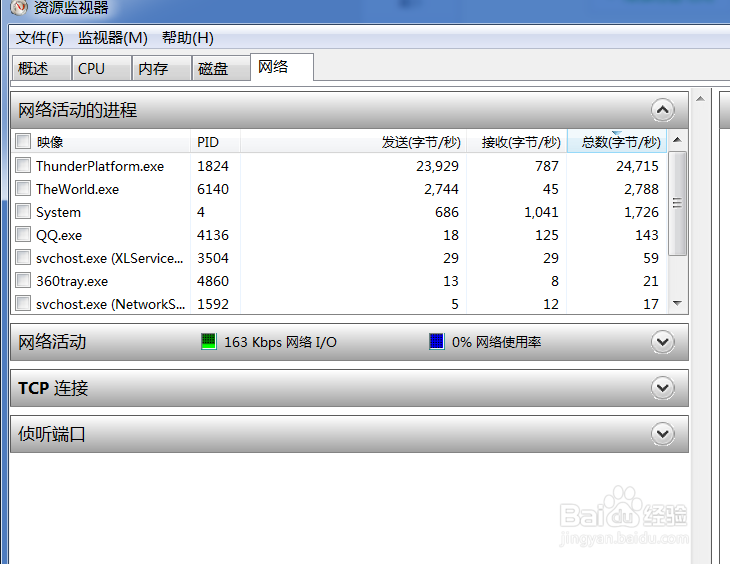The height and width of the screenshot is (564, 730).
Task: Open the 文件(F) menu
Action: click(x=40, y=38)
